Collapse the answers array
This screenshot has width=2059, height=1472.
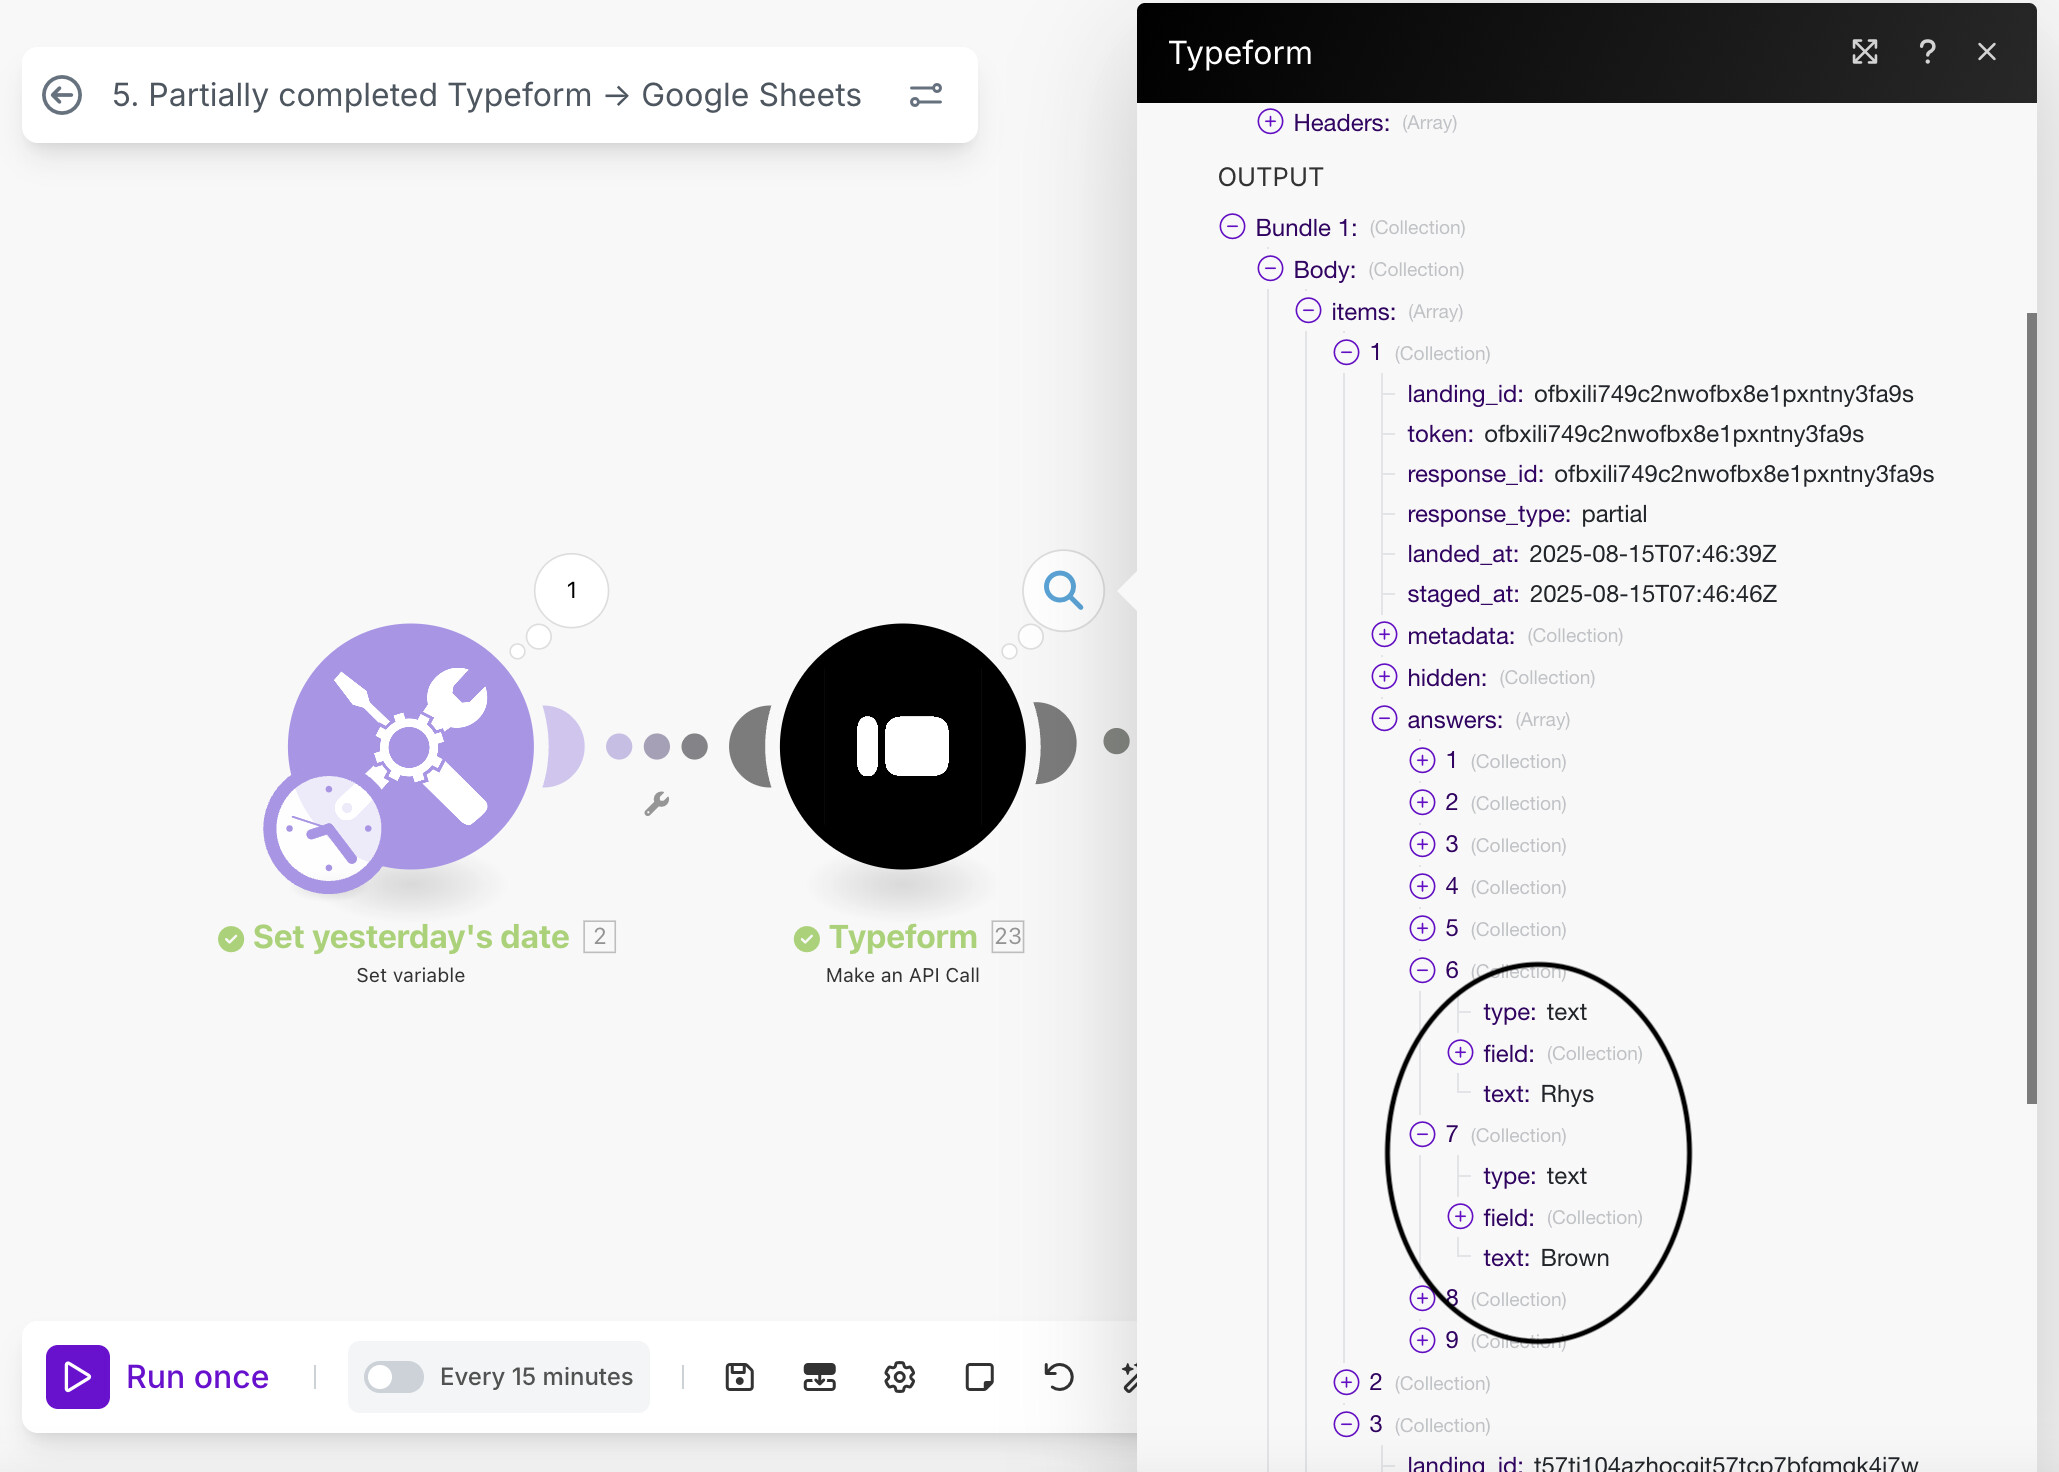(x=1384, y=718)
